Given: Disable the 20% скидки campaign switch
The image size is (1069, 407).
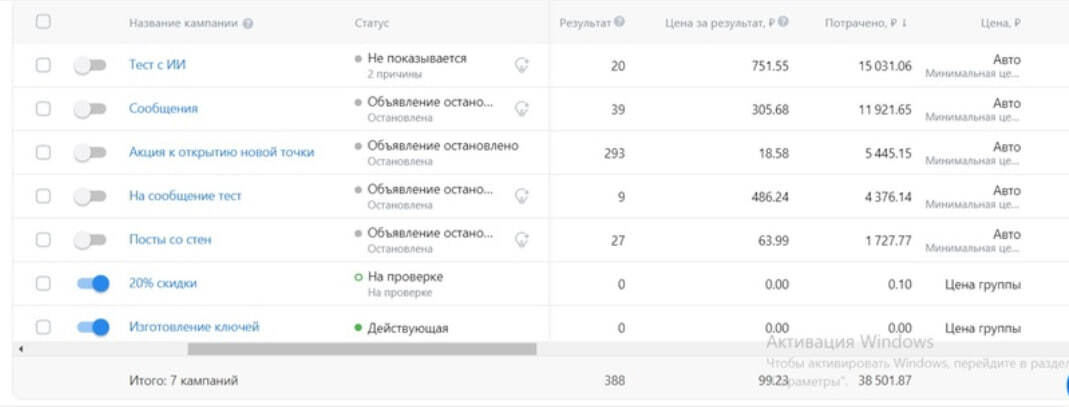Looking at the screenshot, I should [93, 284].
